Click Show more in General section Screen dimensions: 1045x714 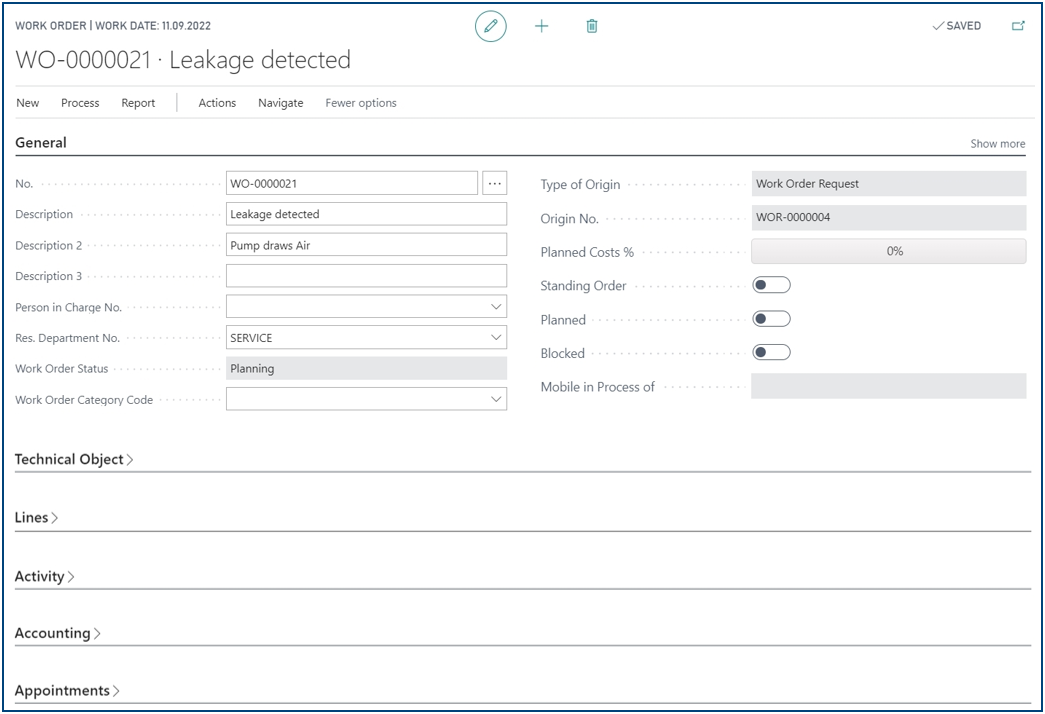tap(998, 143)
